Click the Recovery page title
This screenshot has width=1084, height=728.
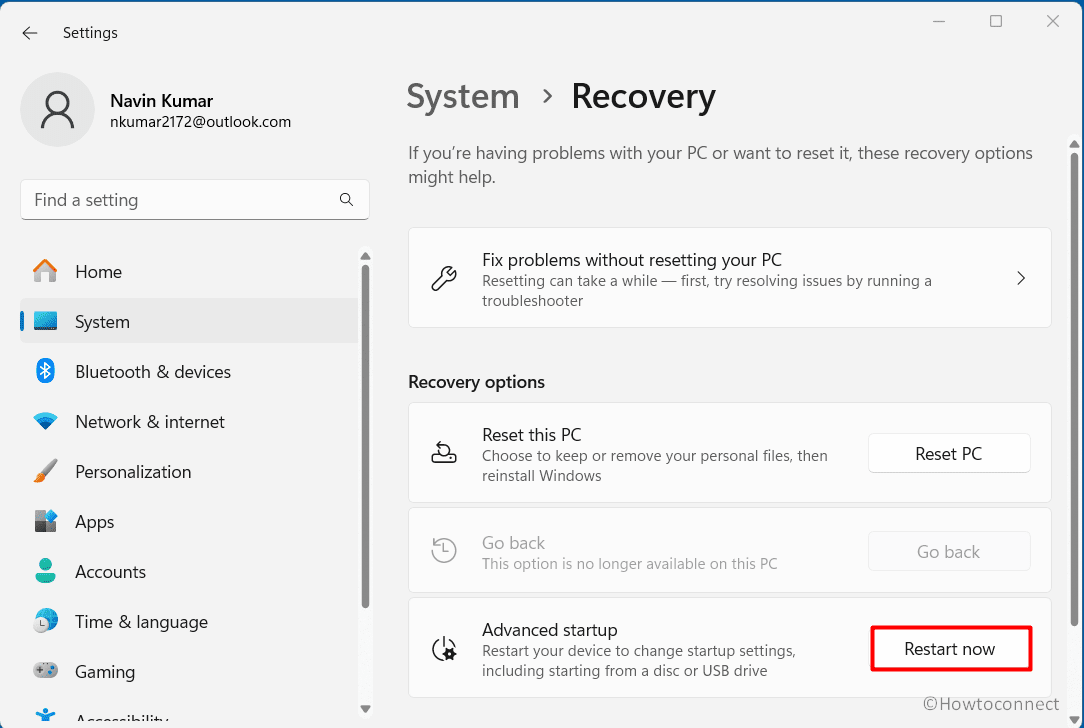point(644,96)
